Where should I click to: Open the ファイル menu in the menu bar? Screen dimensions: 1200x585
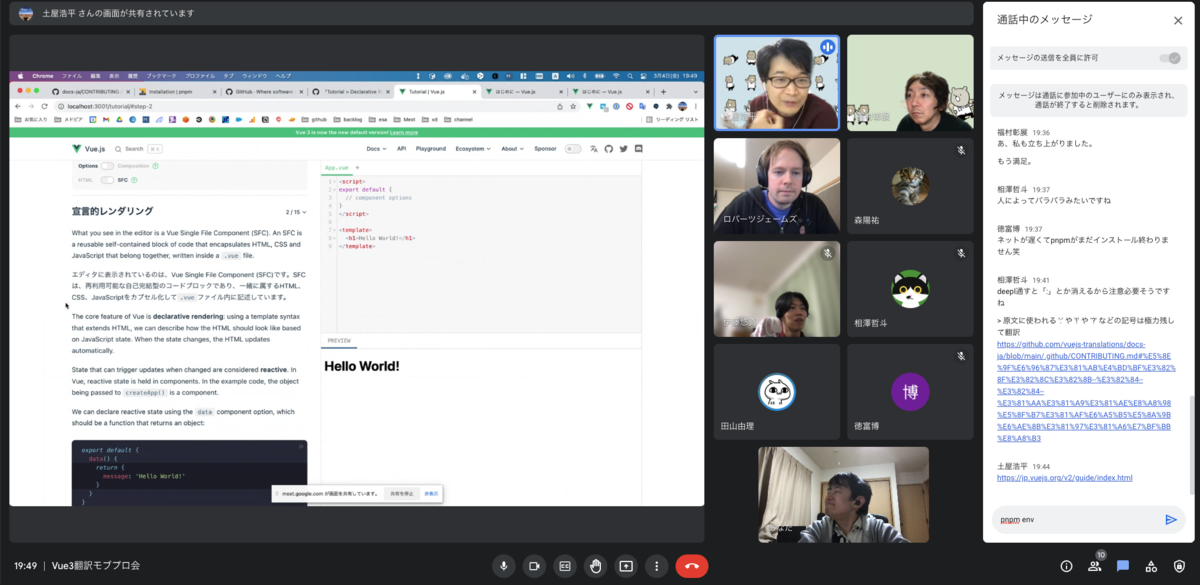click(x=72, y=76)
